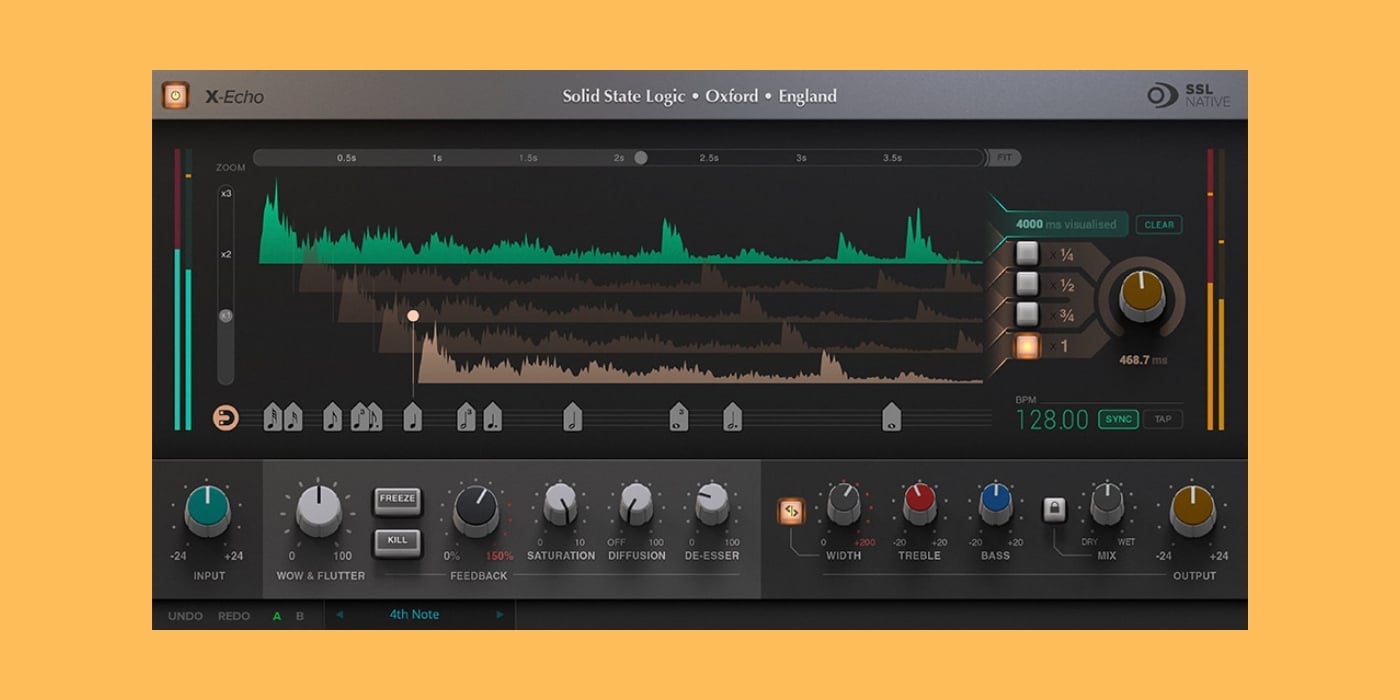Screen dimensions: 1400x700
Task: Enable the x ½ delay tap
Action: pos(1027,284)
